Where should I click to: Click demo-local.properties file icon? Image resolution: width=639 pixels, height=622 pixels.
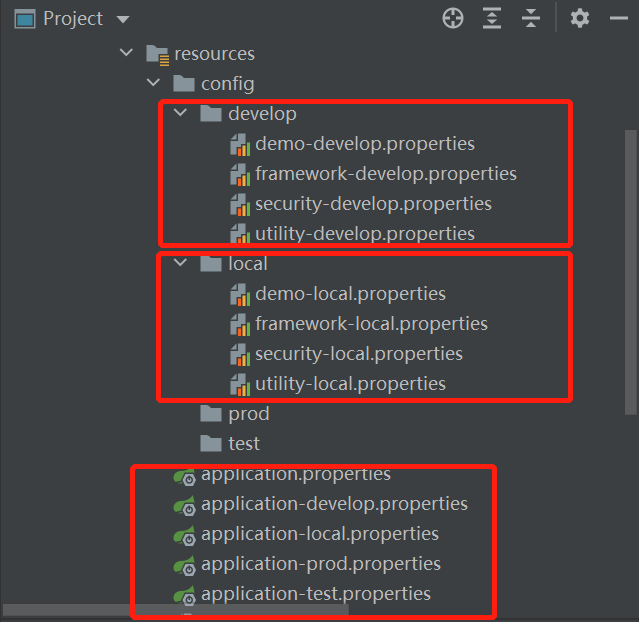click(240, 295)
